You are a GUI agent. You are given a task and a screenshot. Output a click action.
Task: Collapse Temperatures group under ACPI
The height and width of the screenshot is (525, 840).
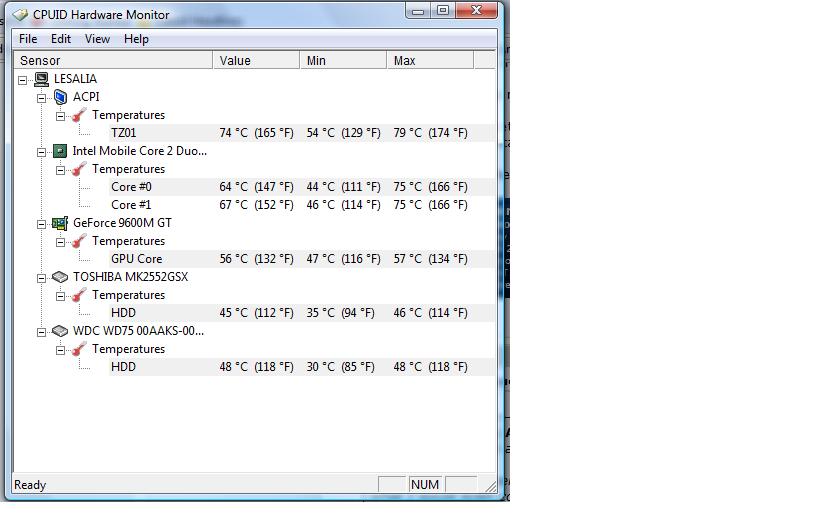point(61,116)
